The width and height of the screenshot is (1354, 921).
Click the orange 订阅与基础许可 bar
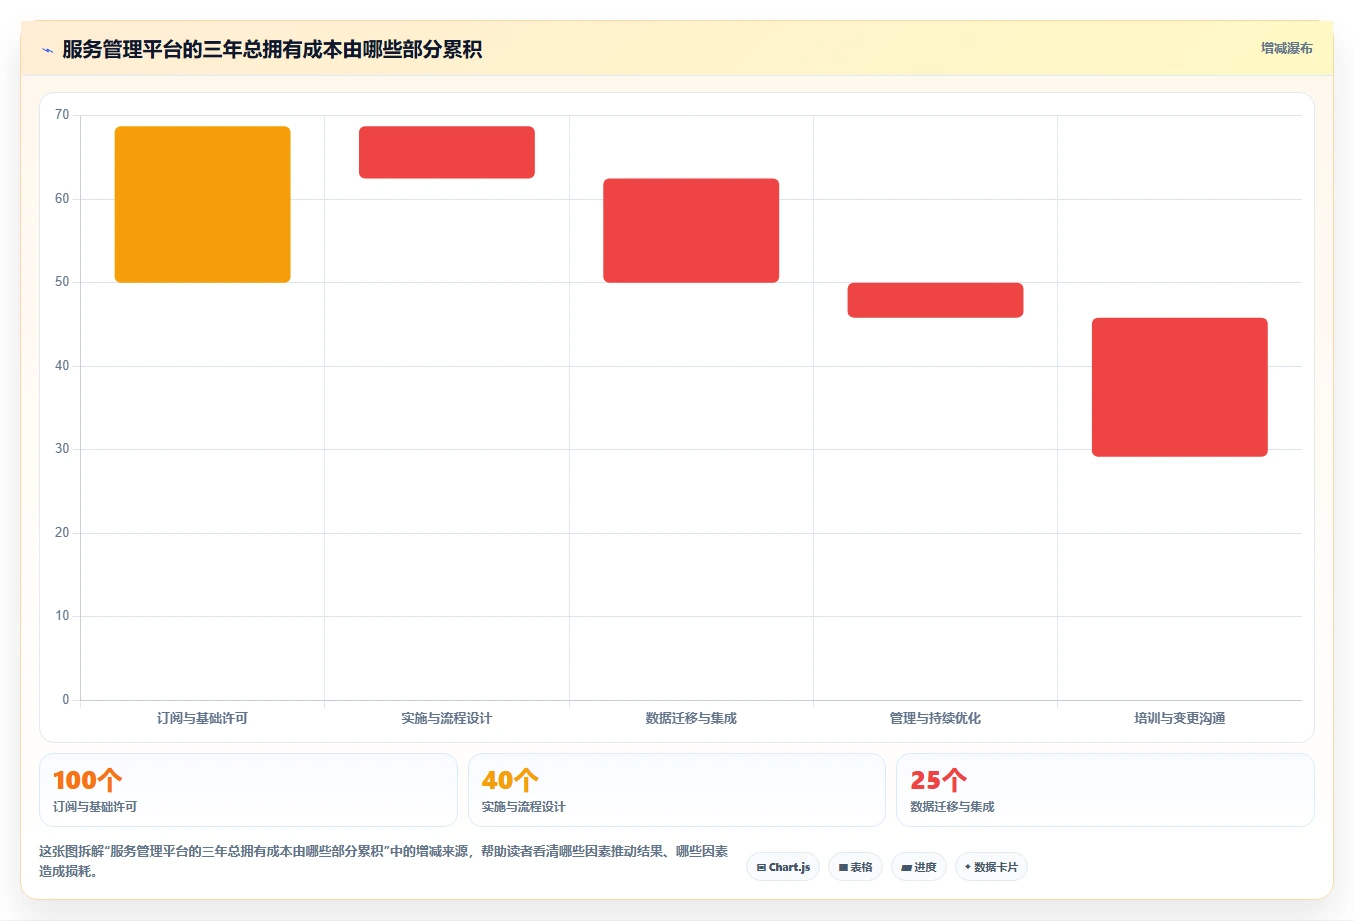pos(203,204)
